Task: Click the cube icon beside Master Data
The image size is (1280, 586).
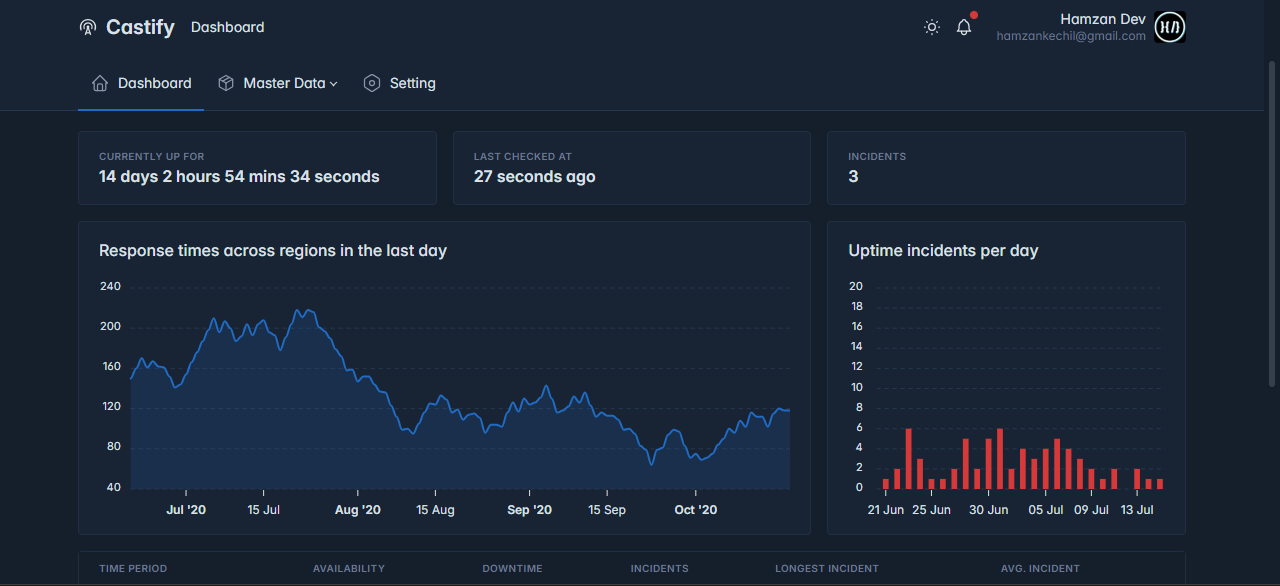Action: coord(226,84)
